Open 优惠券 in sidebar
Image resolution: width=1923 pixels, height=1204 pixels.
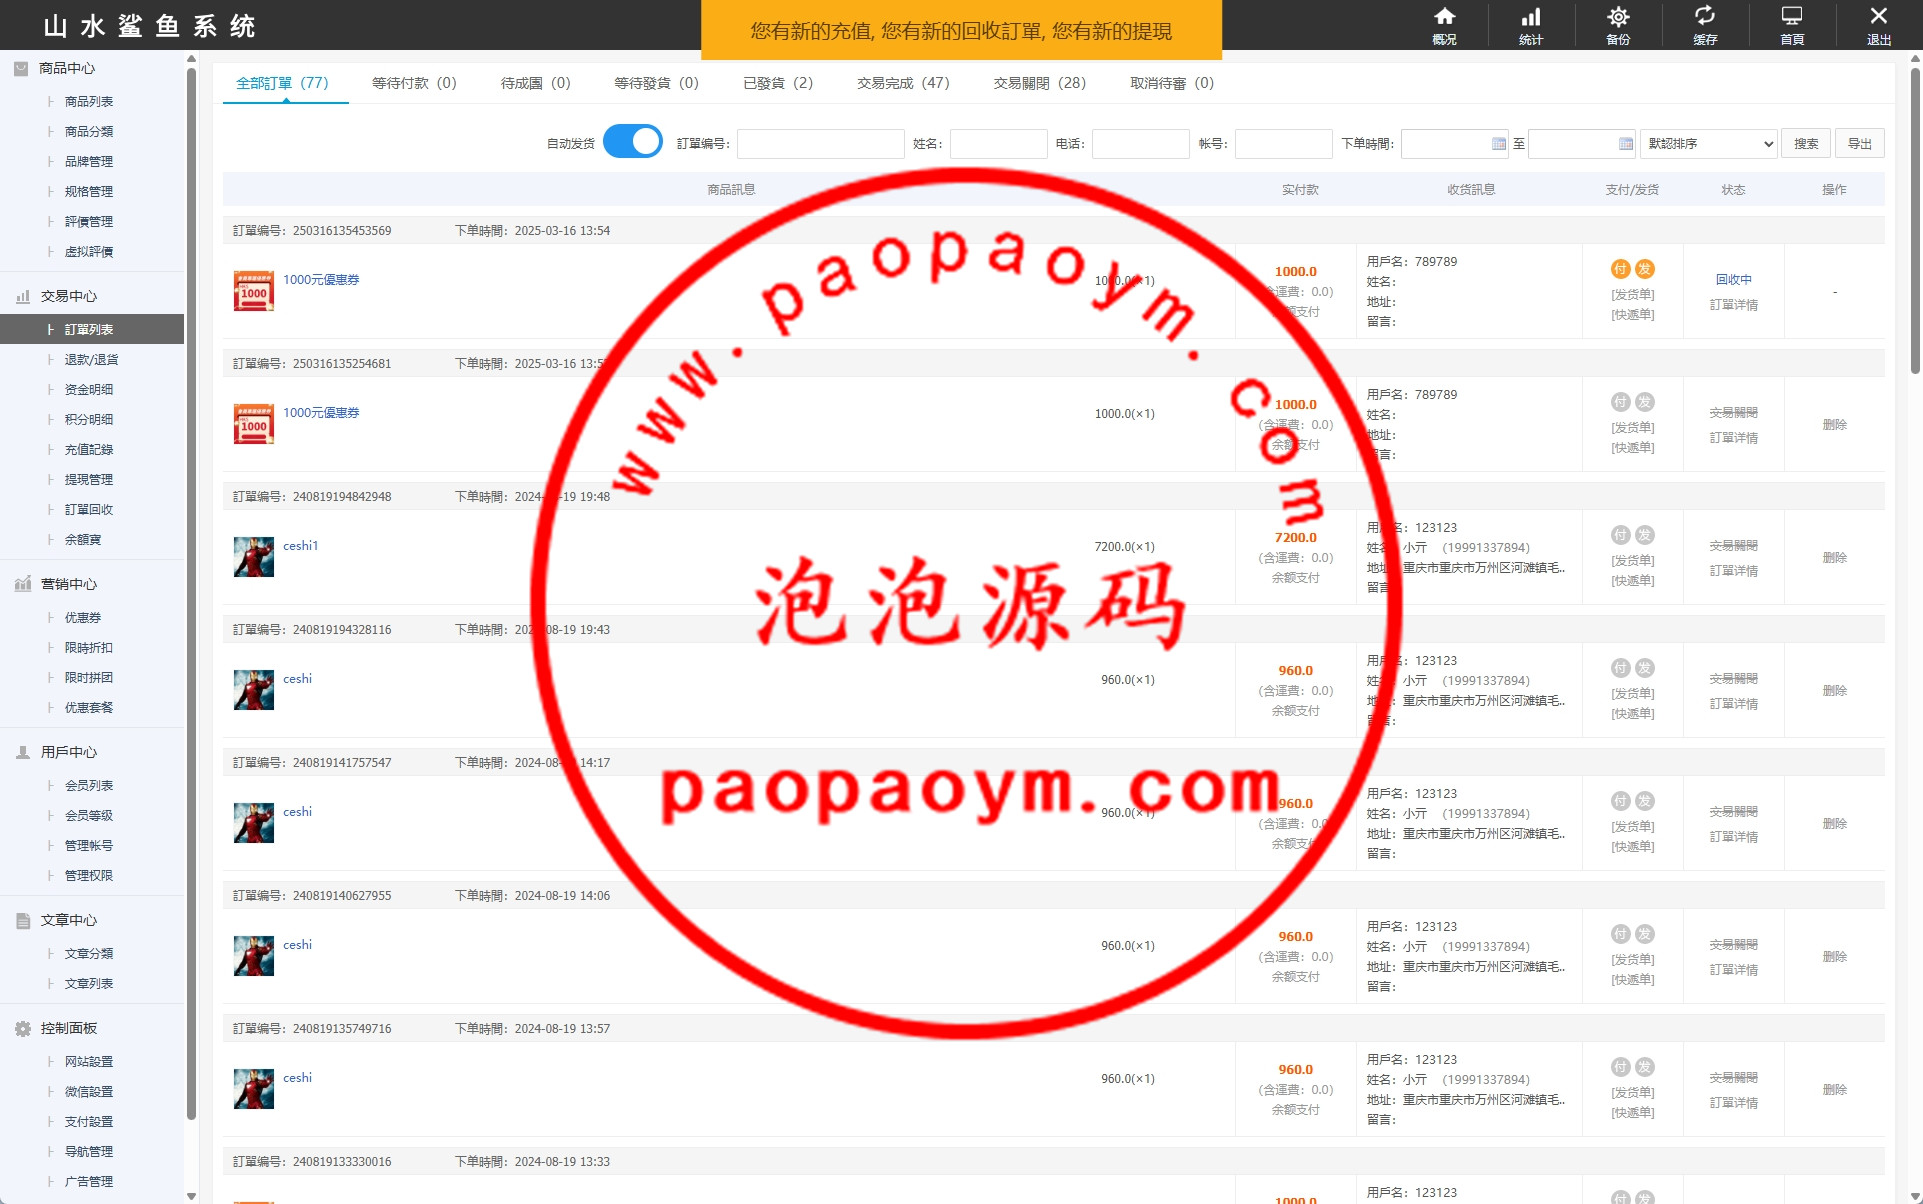[83, 618]
